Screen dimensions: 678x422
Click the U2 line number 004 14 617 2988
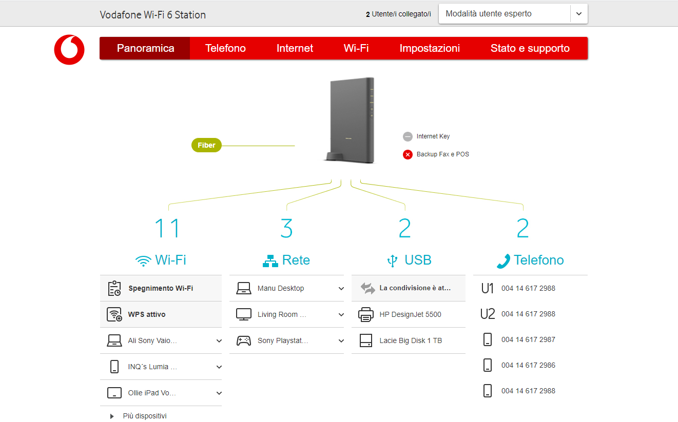click(x=528, y=314)
